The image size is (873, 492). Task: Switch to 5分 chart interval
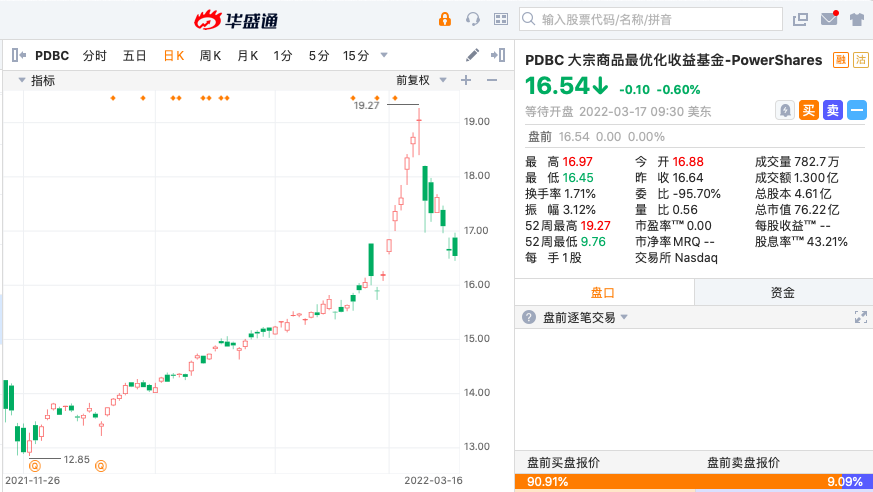[318, 56]
